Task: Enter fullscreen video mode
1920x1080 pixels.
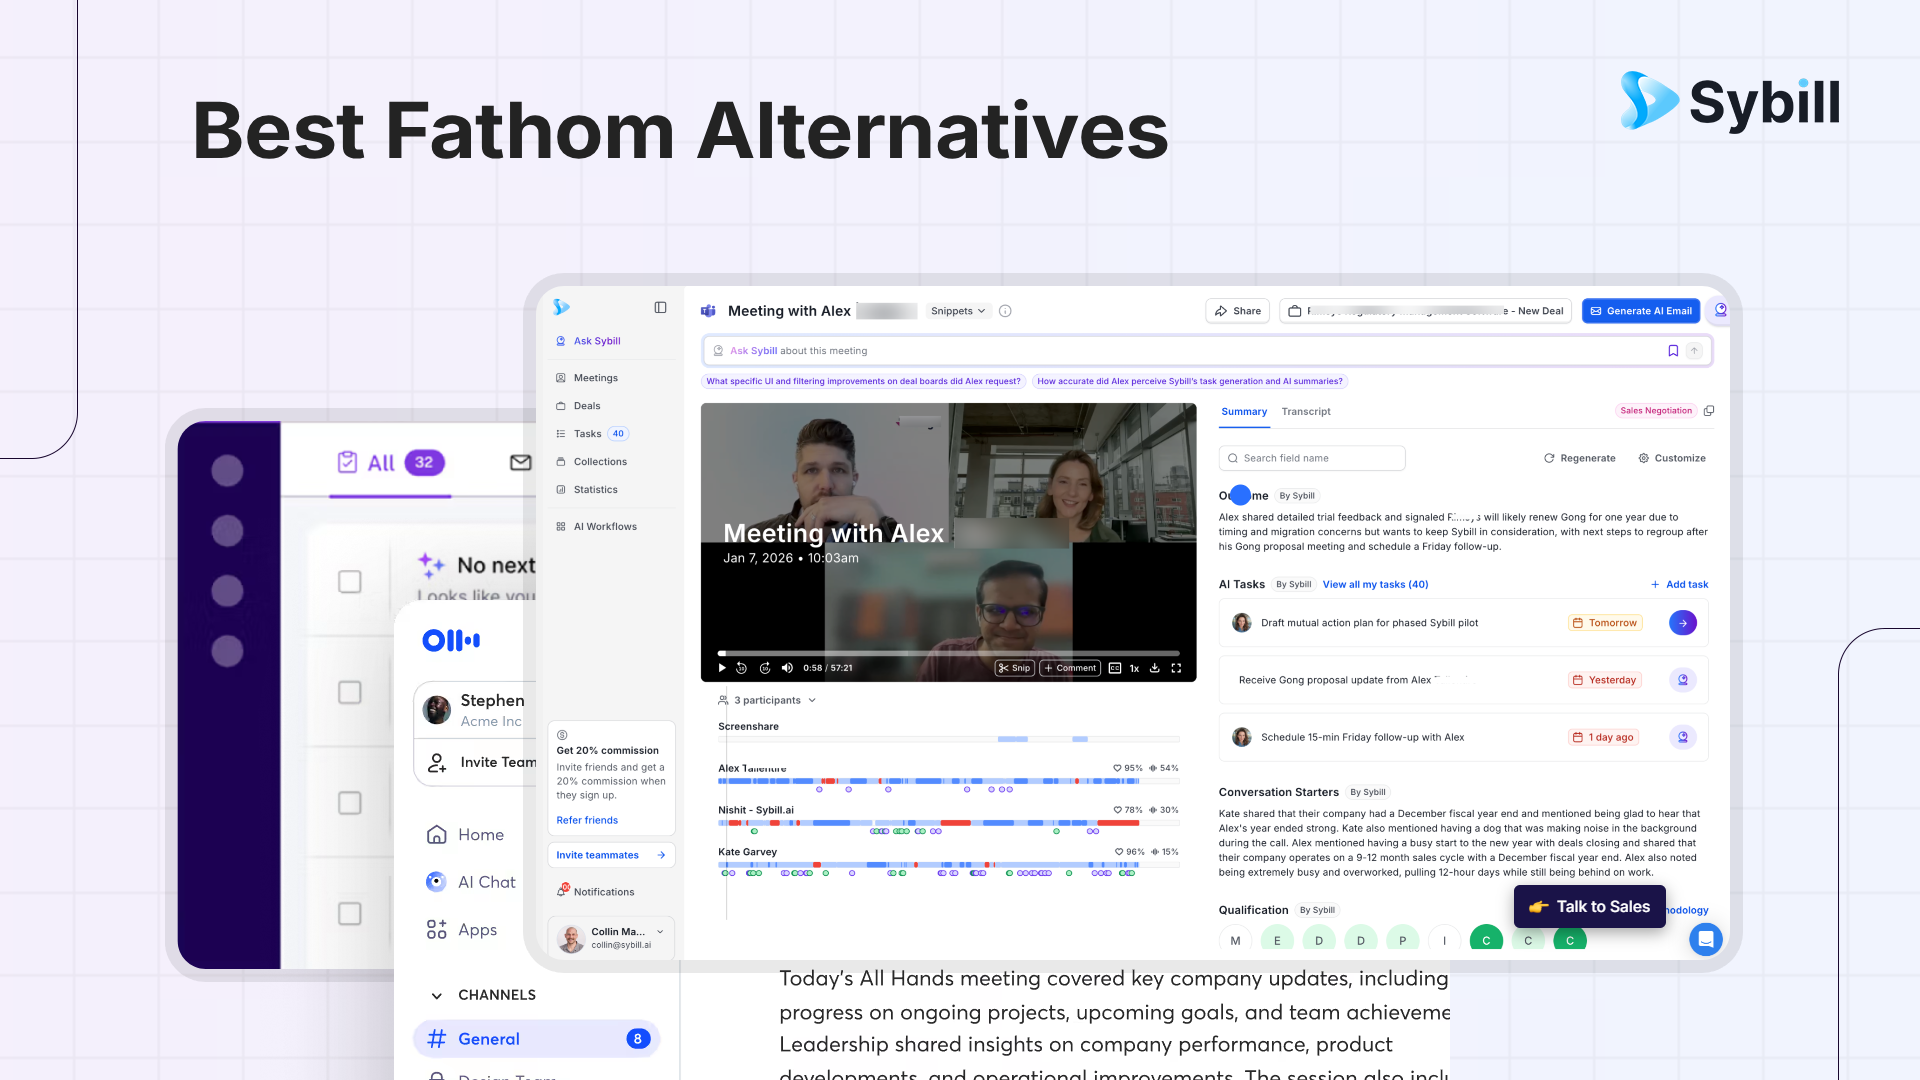Action: (x=1177, y=668)
